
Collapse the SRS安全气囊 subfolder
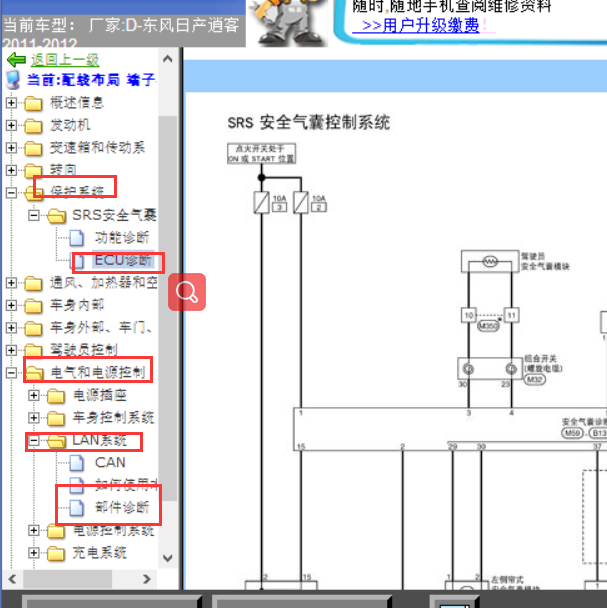click(34, 215)
